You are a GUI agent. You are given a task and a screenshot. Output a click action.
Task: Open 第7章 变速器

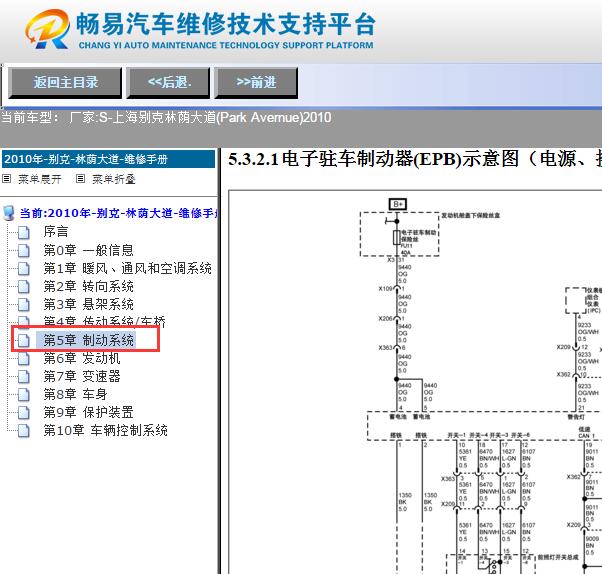82,376
